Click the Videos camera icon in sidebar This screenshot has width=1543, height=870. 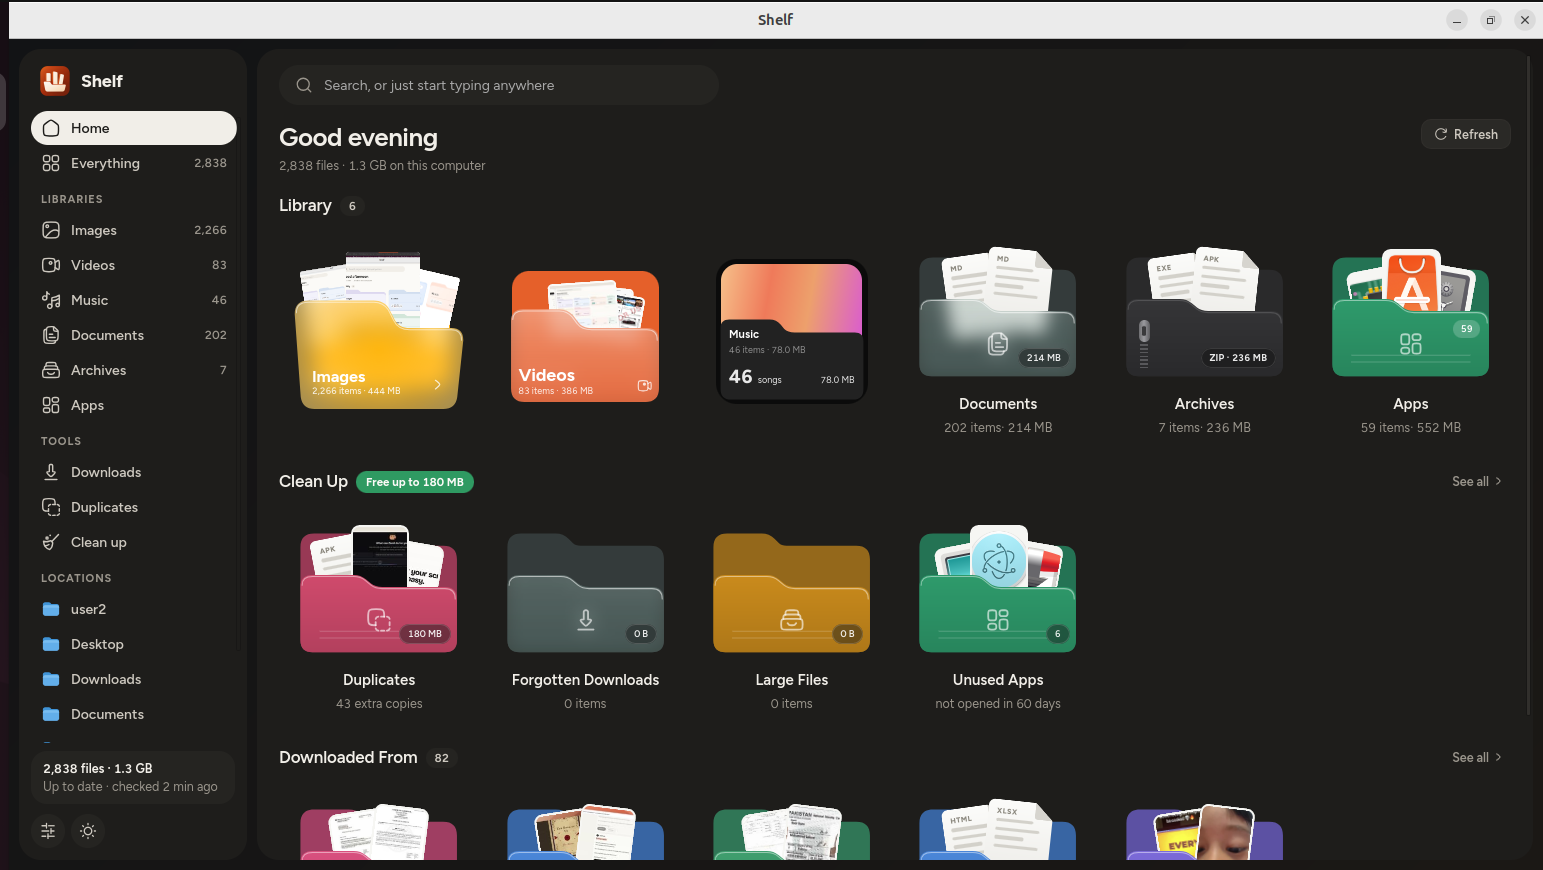pyautogui.click(x=51, y=265)
